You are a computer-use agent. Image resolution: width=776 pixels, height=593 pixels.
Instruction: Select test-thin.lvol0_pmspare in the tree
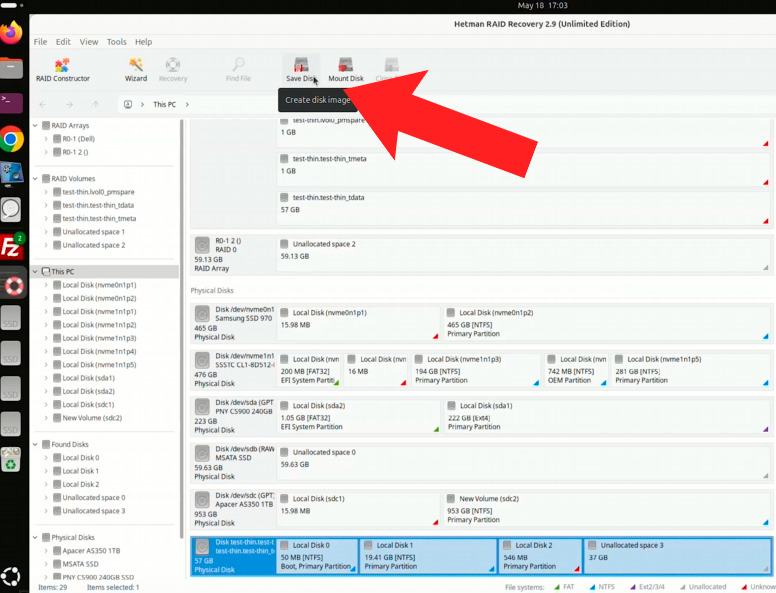click(x=98, y=192)
